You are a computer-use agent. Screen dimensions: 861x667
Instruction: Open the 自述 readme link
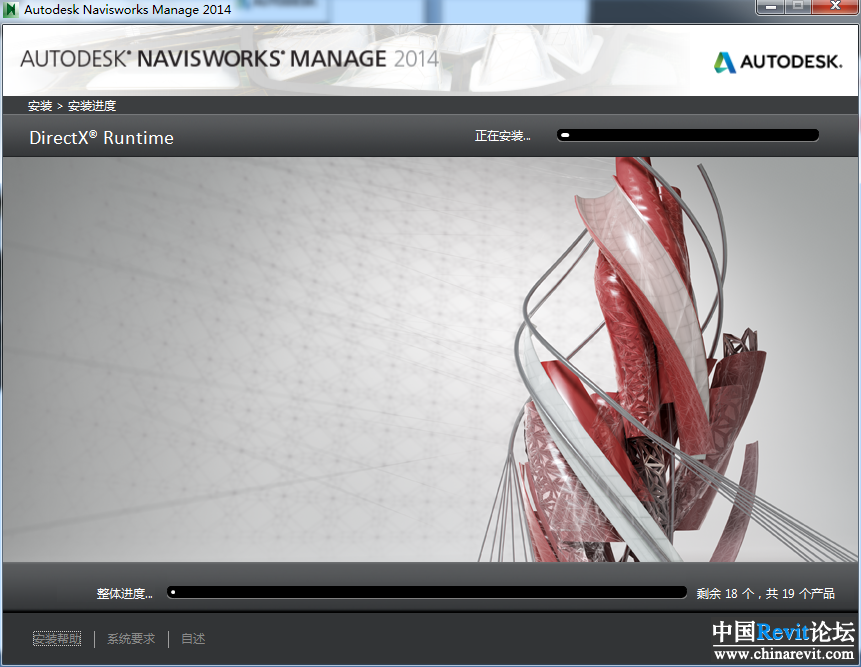pyautogui.click(x=193, y=639)
